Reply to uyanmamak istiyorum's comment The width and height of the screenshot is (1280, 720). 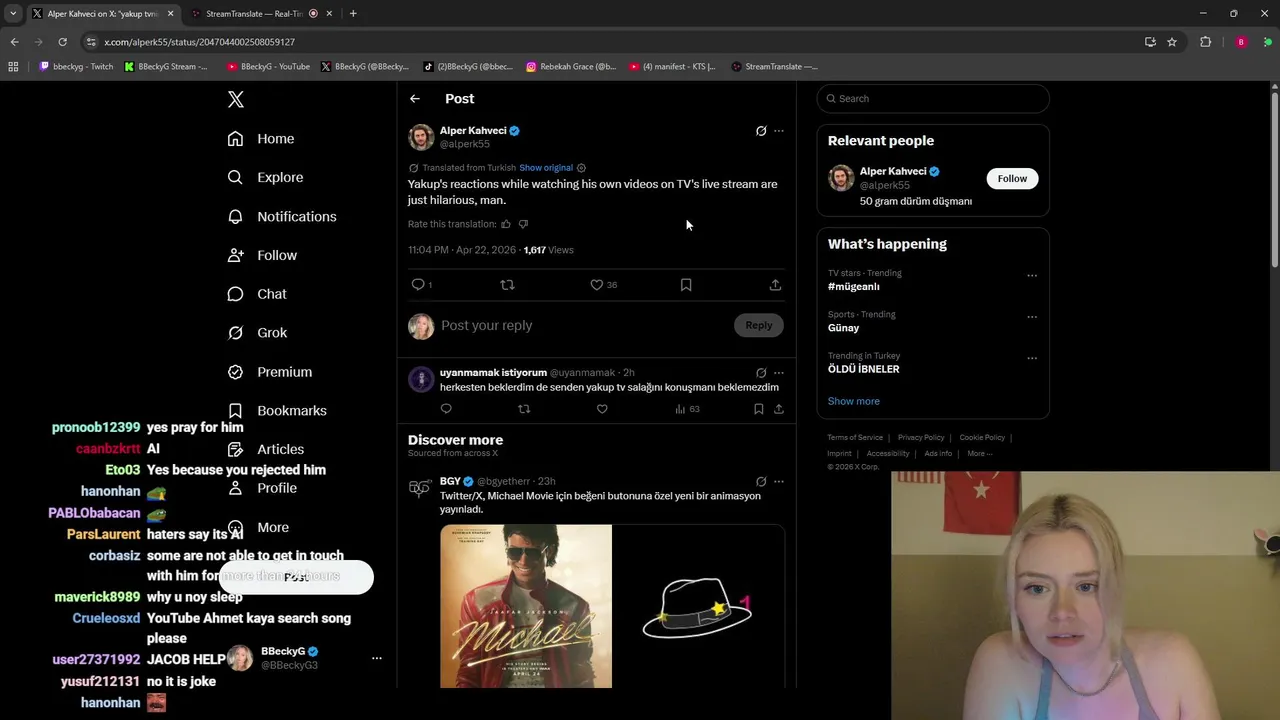[446, 409]
